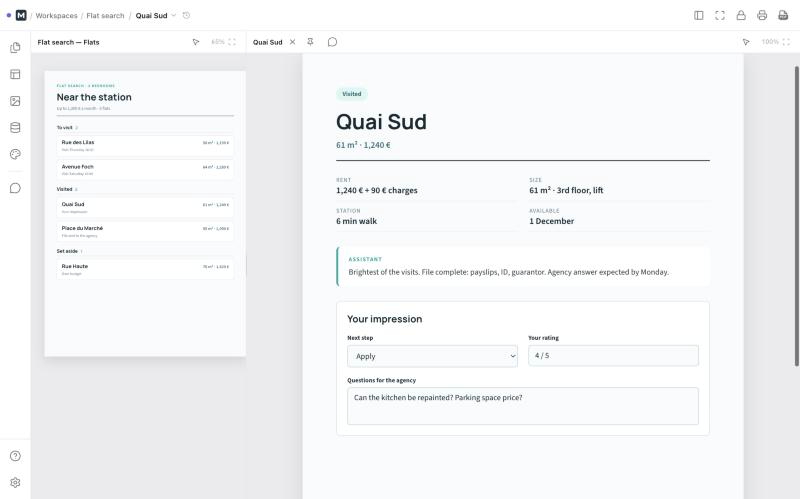Close the Quai Sud tab
This screenshot has height=499, width=800.
click(x=292, y=42)
